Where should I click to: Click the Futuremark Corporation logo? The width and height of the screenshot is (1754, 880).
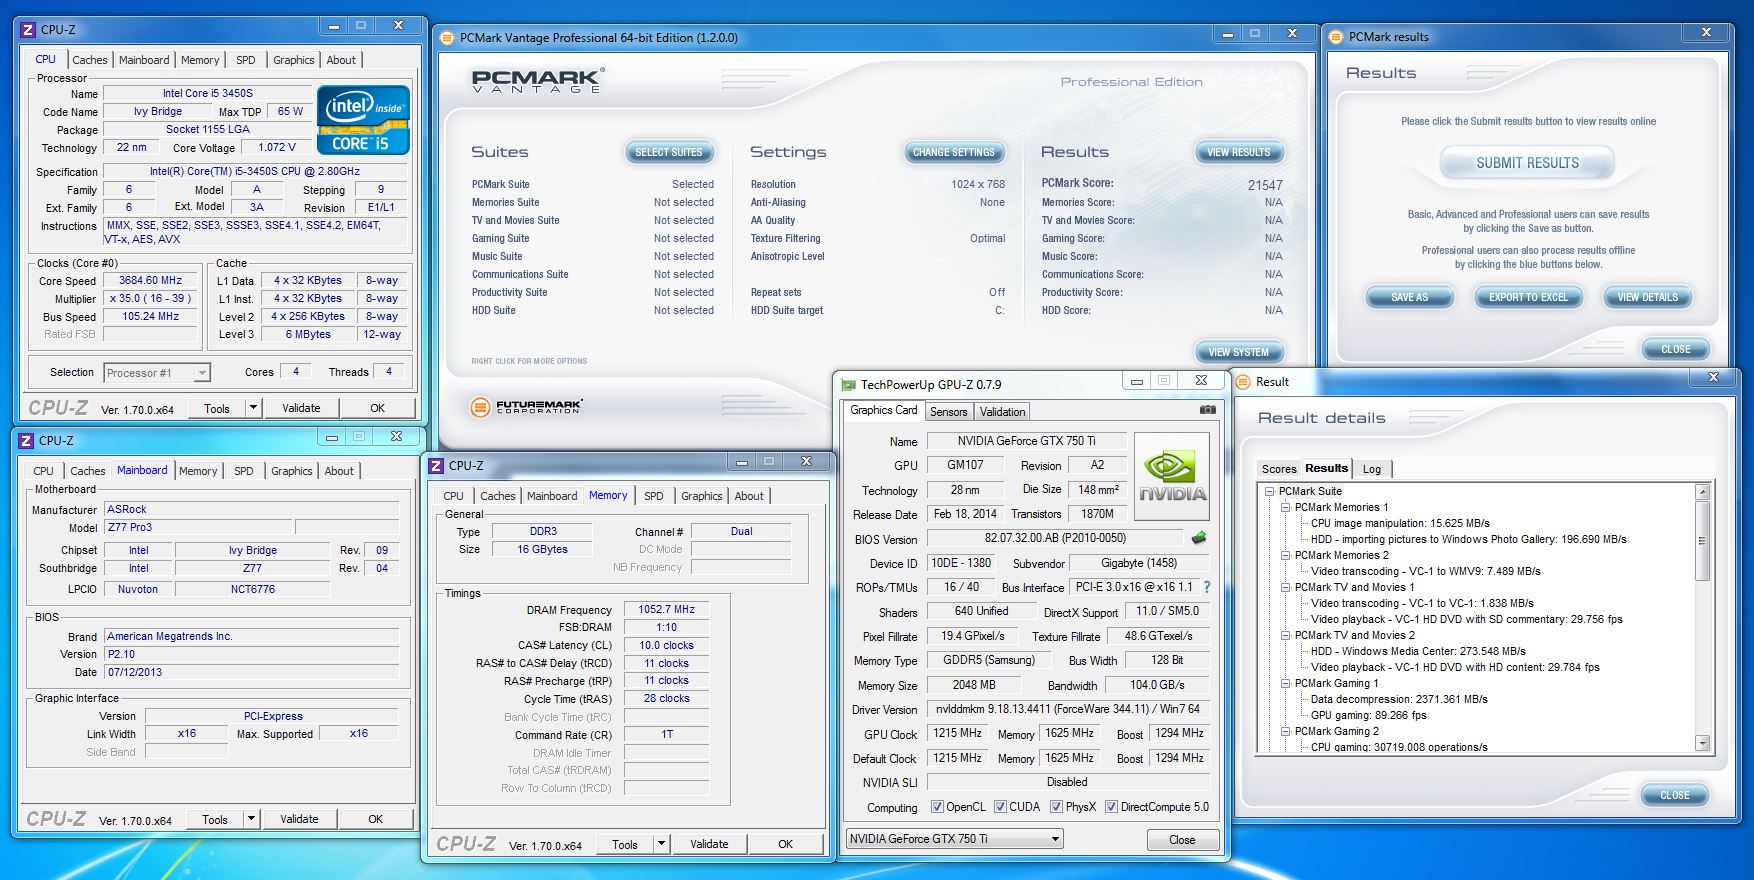[526, 407]
